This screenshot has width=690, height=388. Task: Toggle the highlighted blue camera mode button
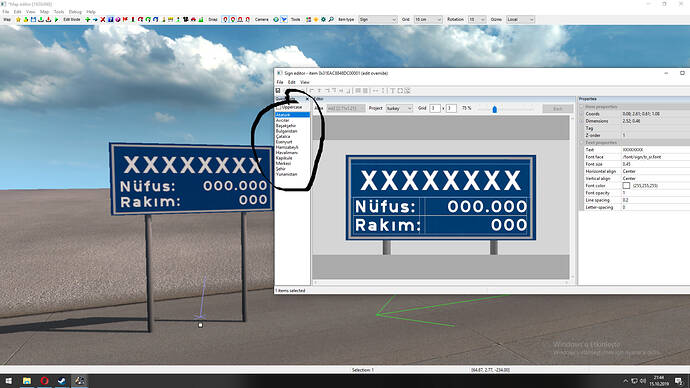coord(284,19)
